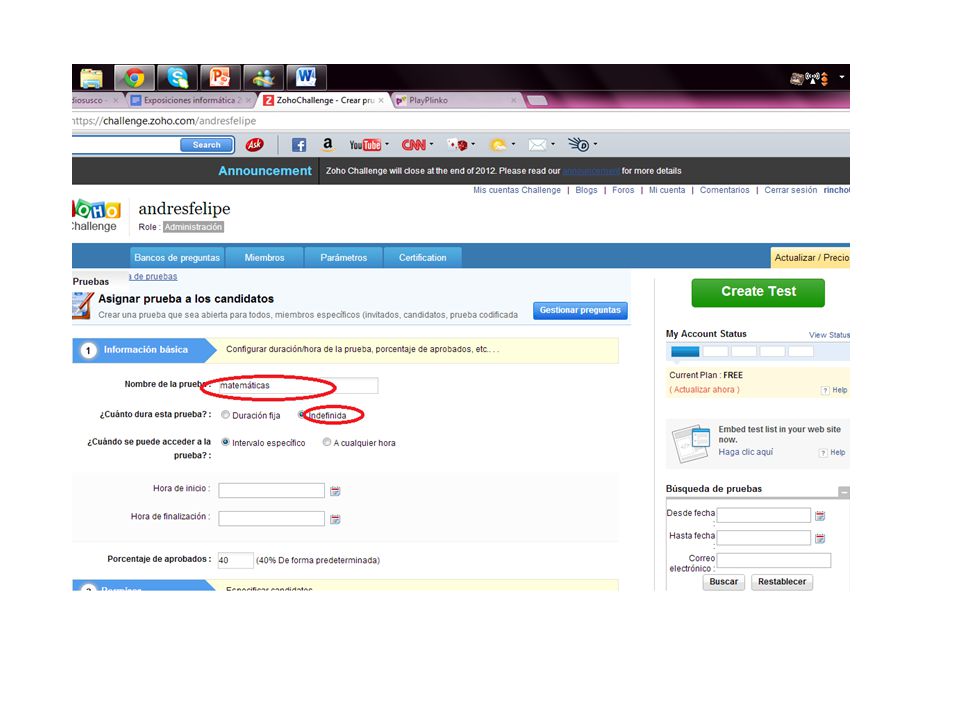
Task: Click the dice games toolbar icon
Action: click(x=457, y=145)
